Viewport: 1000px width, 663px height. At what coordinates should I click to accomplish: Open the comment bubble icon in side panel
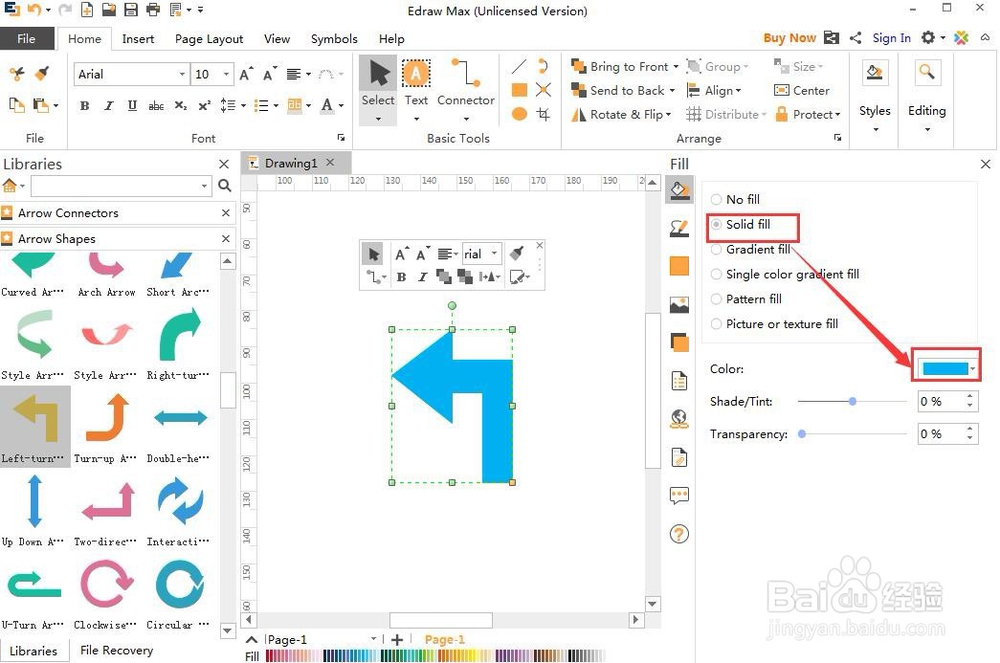[679, 495]
